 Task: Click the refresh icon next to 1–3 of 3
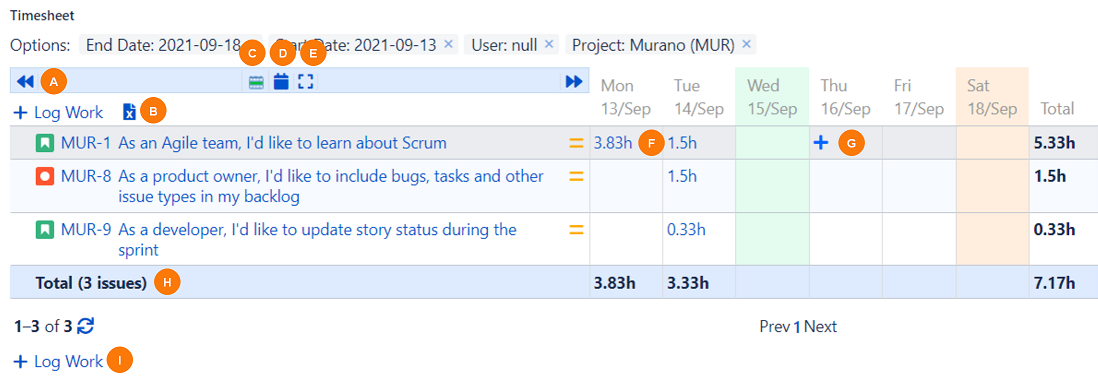85,326
